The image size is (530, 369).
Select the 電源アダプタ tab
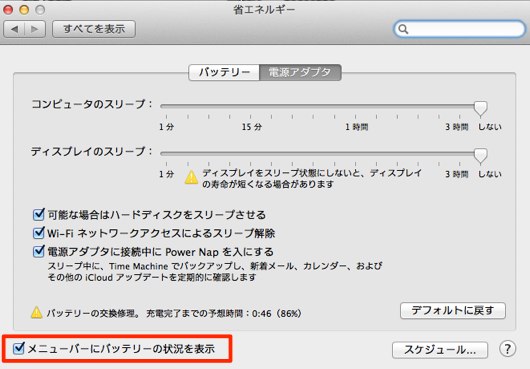300,72
